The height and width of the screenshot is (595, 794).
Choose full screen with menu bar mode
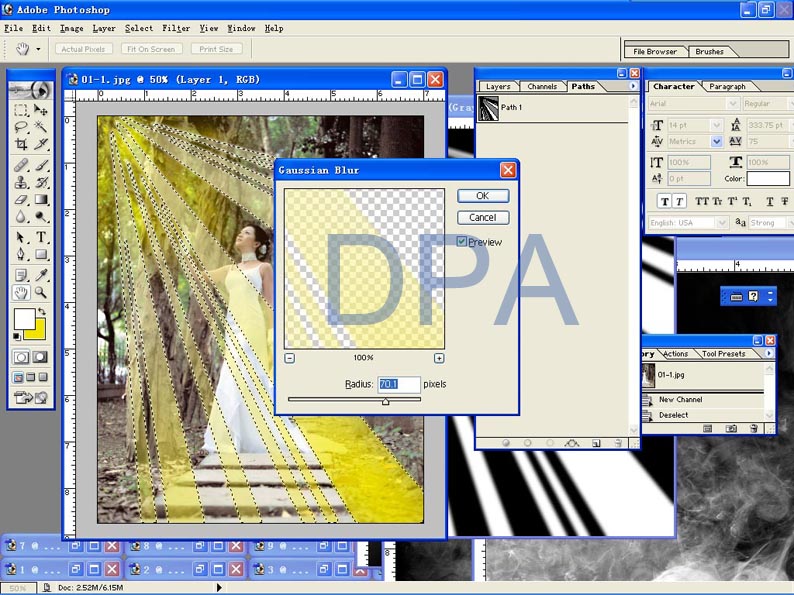[30, 377]
